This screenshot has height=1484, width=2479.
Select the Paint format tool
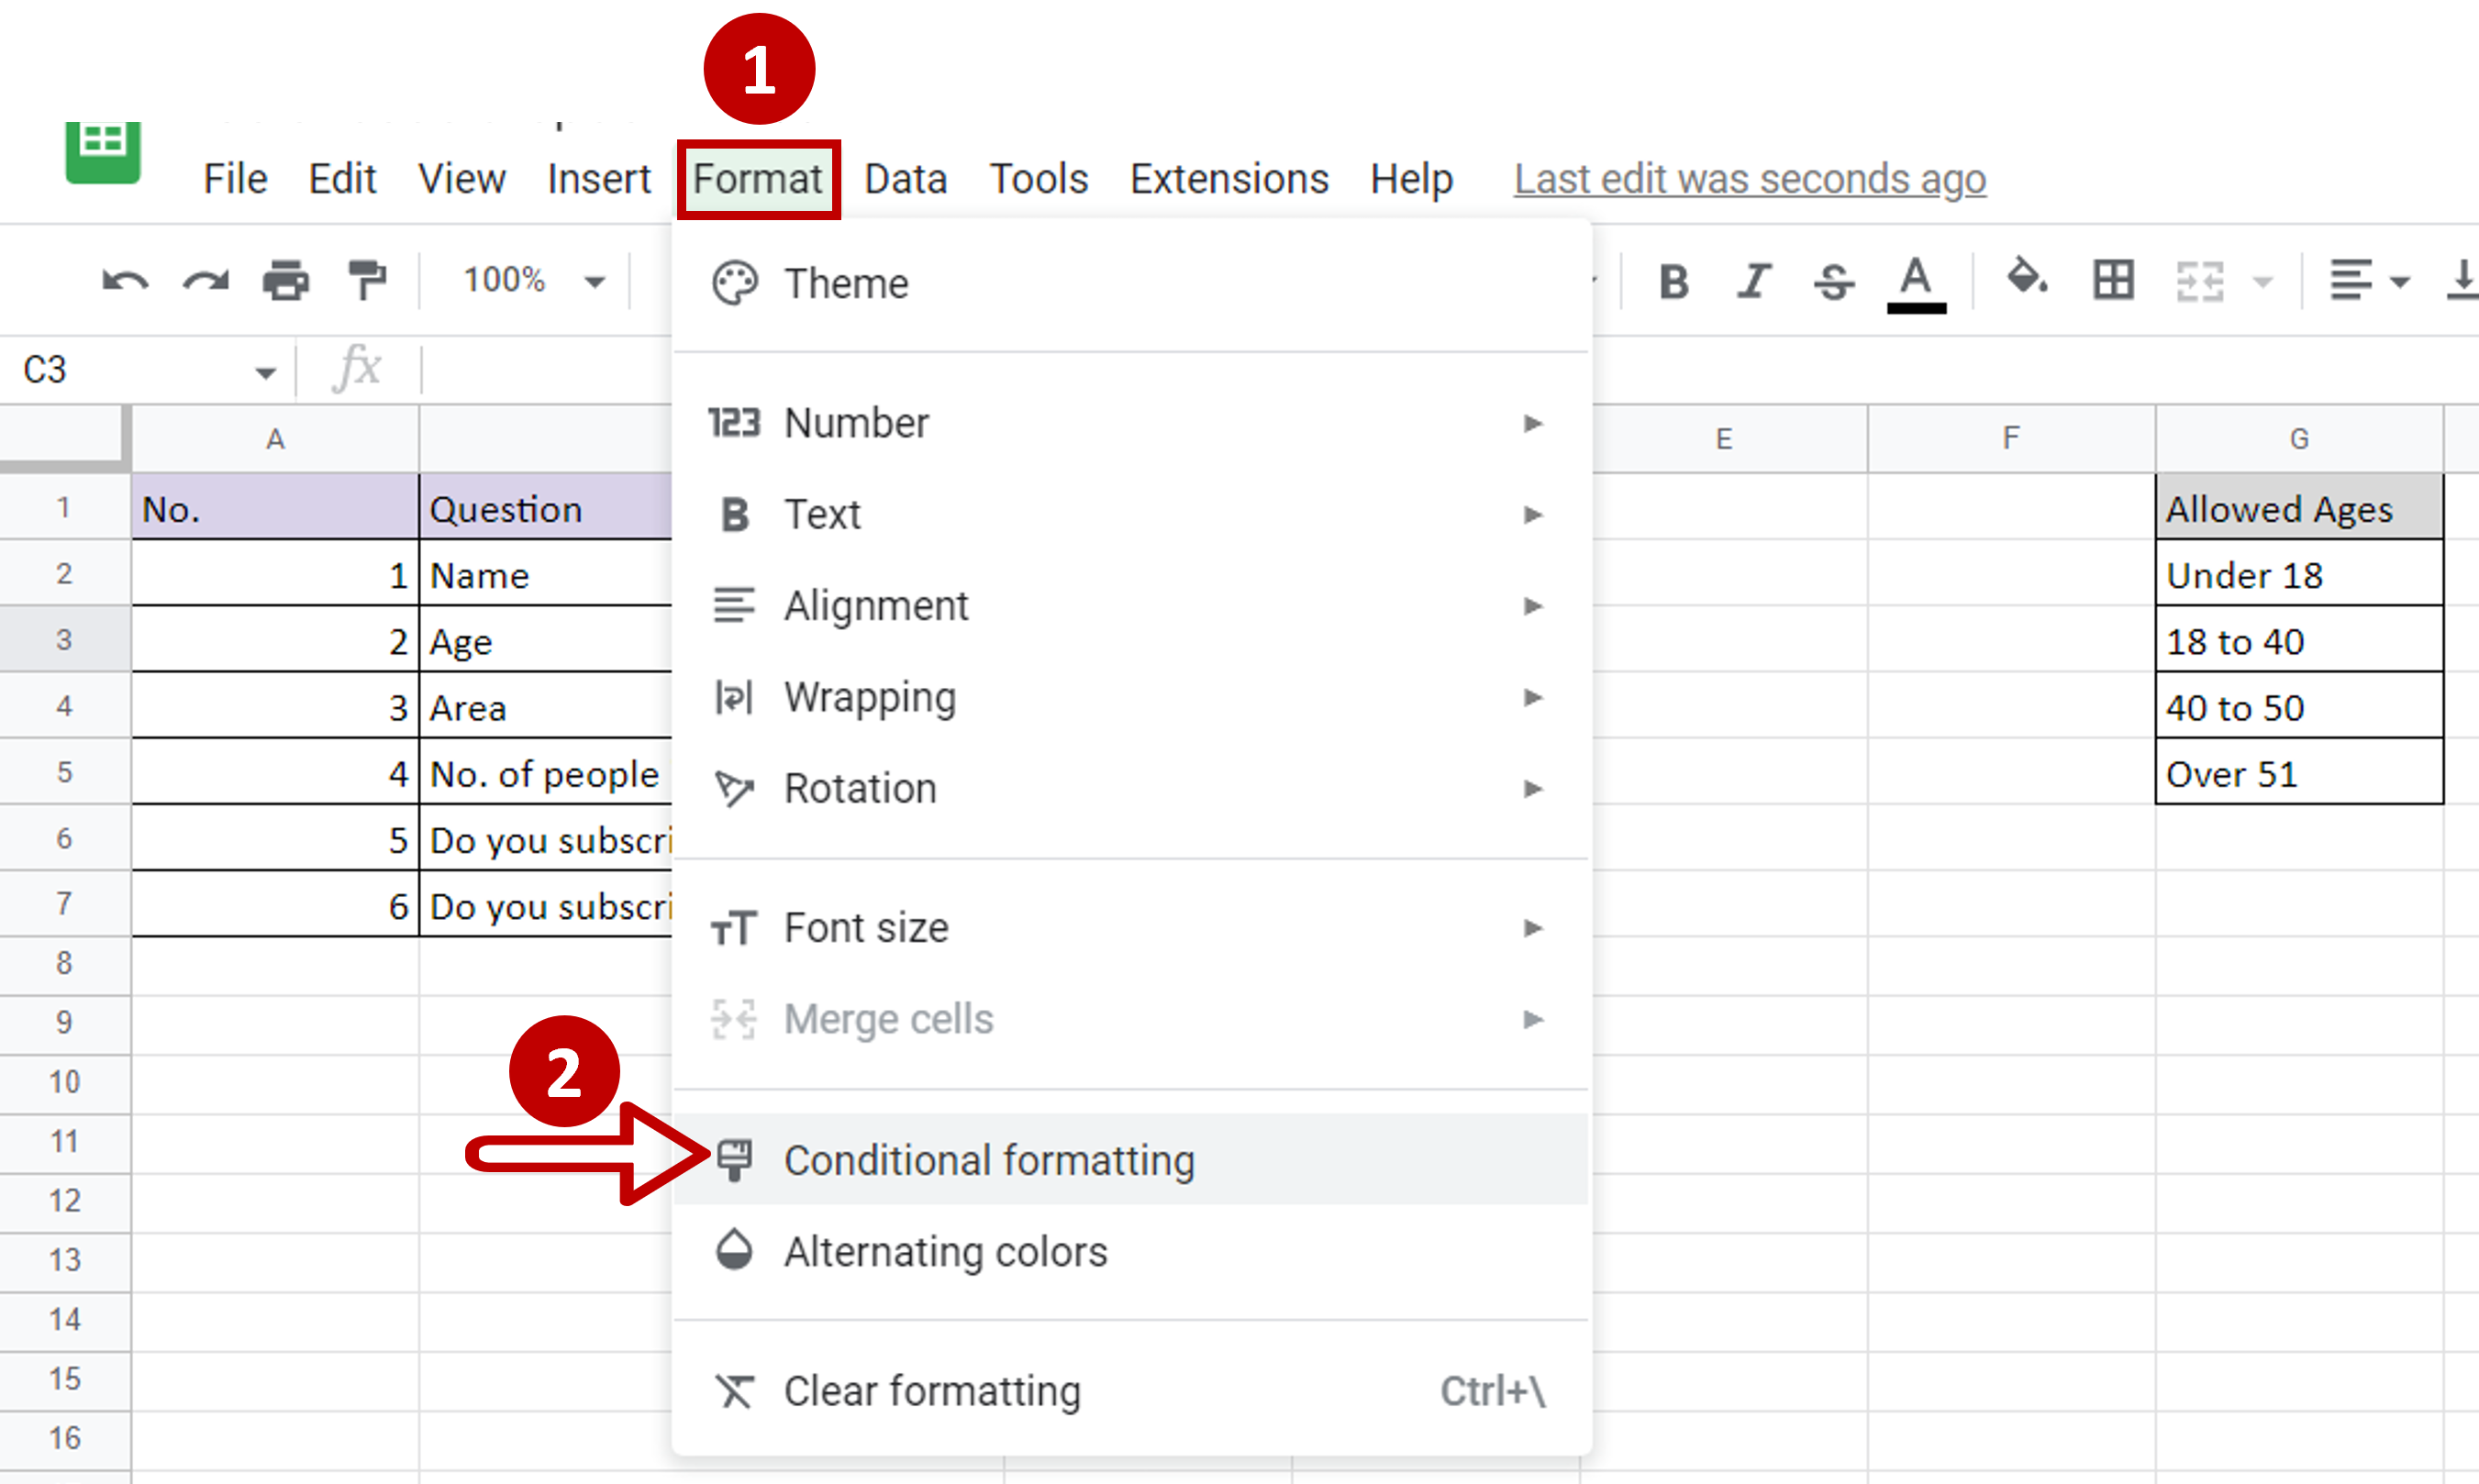click(x=366, y=281)
